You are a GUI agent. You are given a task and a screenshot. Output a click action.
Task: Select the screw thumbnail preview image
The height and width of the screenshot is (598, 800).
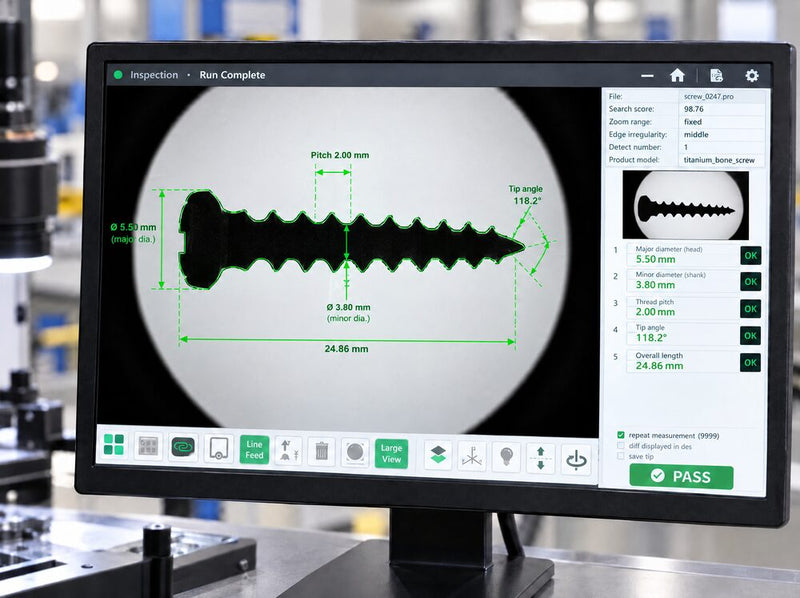pyautogui.click(x=686, y=205)
